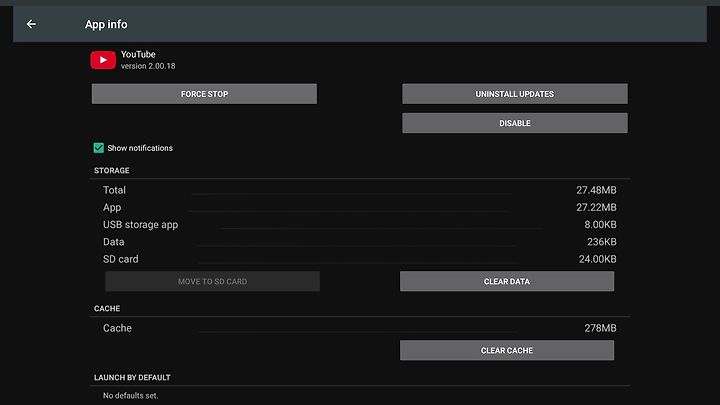This screenshot has height=405, width=720.
Task: Select the STORAGE section header
Action: click(x=112, y=170)
